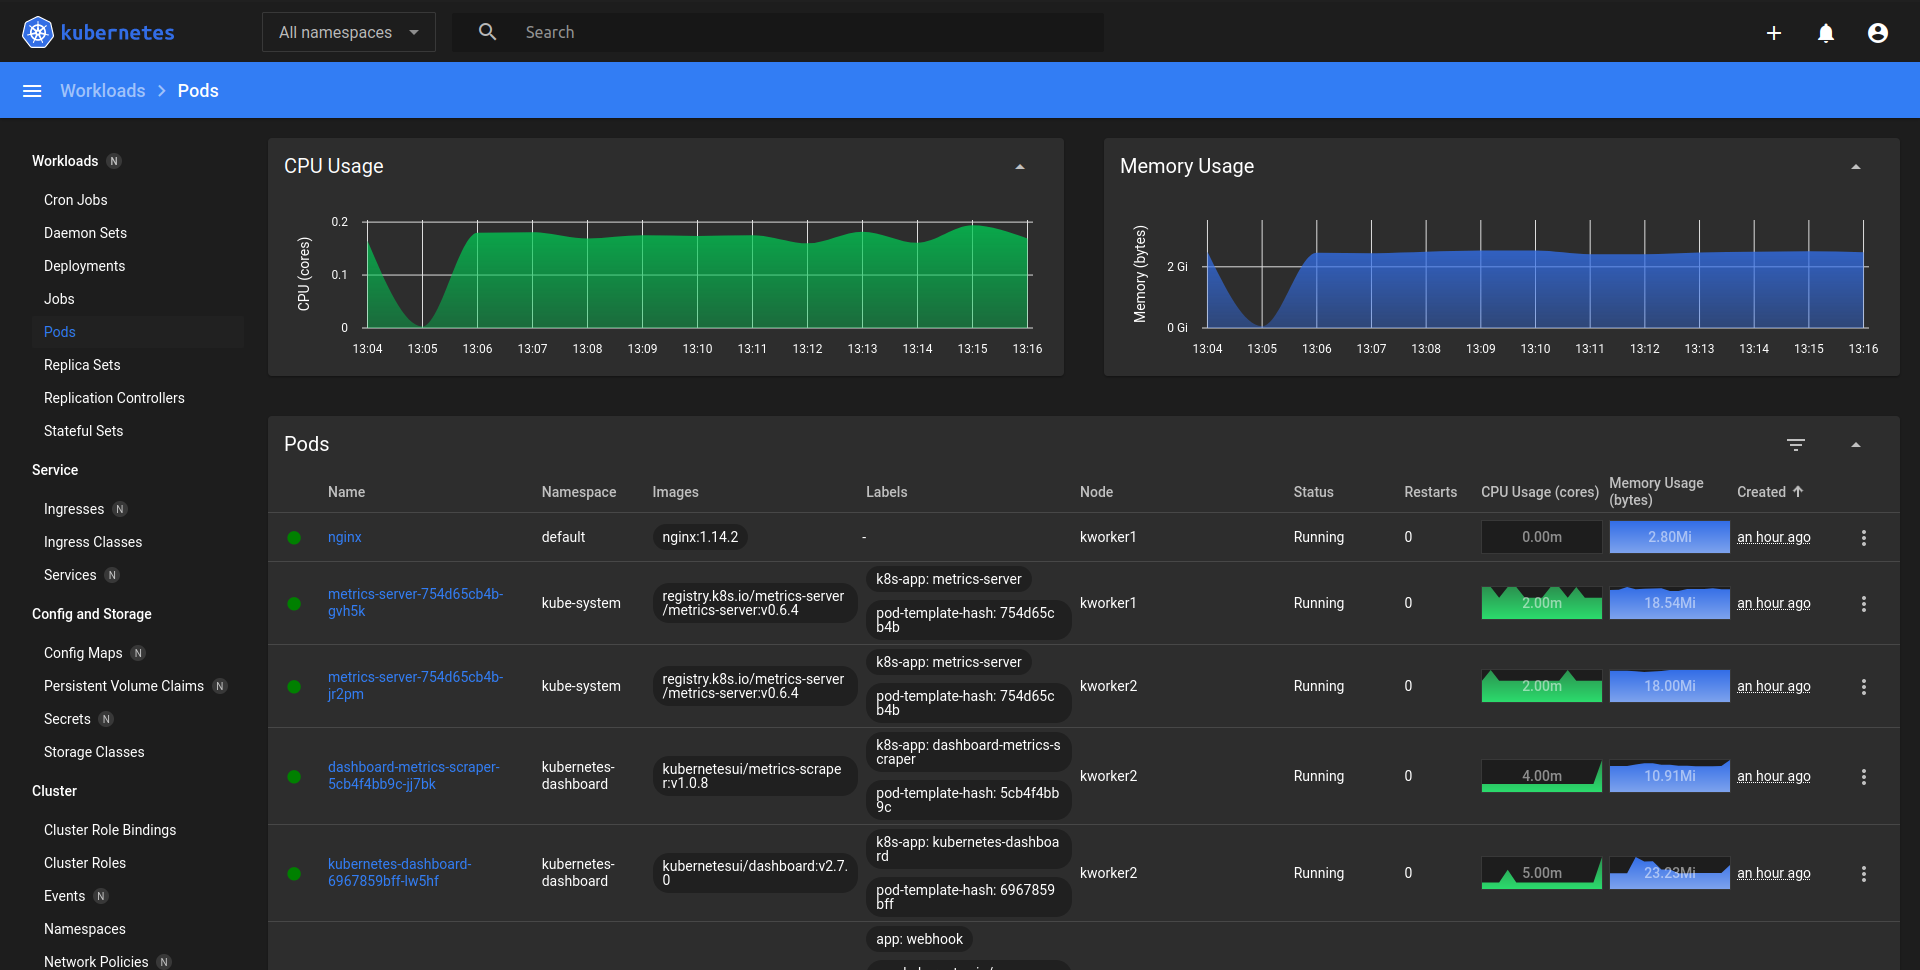The width and height of the screenshot is (1920, 970).
Task: Collapse the CPU Usage card
Action: (1020, 167)
